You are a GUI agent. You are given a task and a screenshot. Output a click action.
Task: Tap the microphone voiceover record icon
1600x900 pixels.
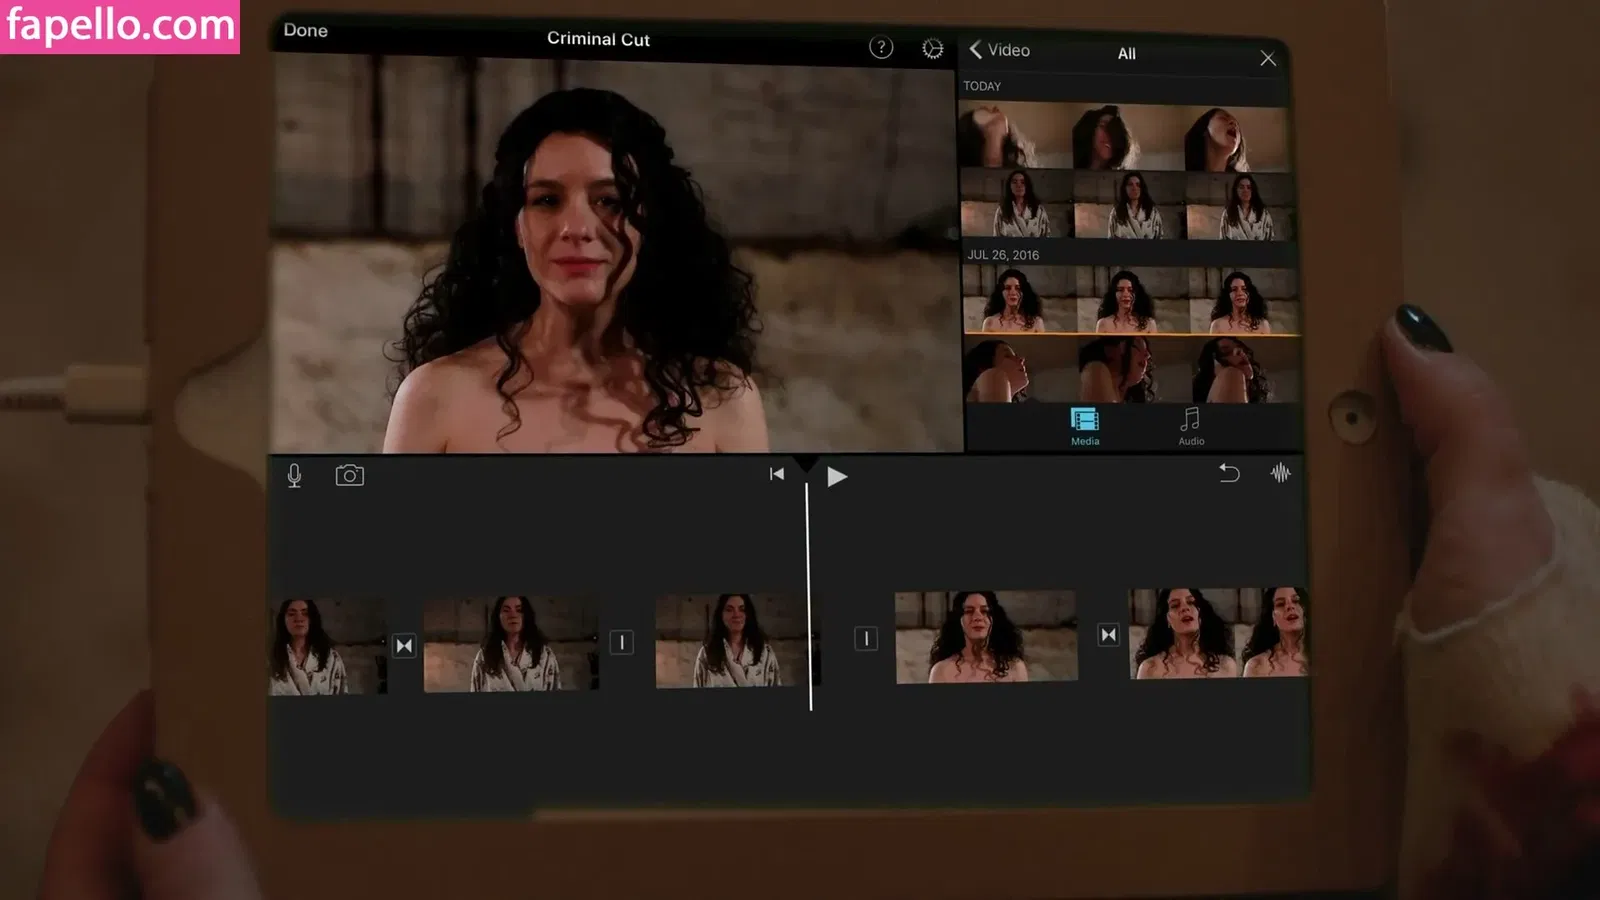coord(294,476)
